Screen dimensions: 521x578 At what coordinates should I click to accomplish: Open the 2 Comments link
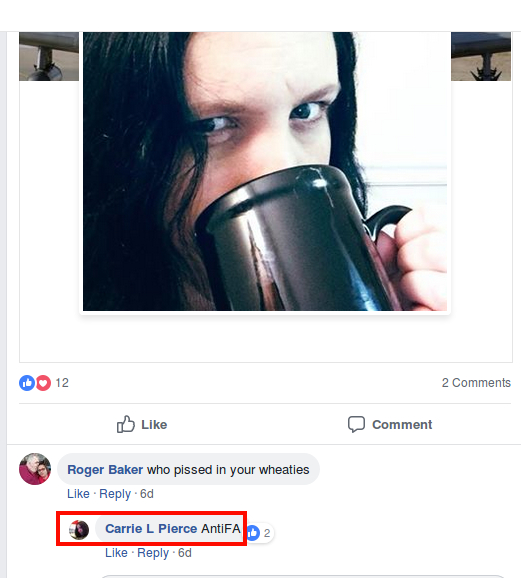coord(476,383)
